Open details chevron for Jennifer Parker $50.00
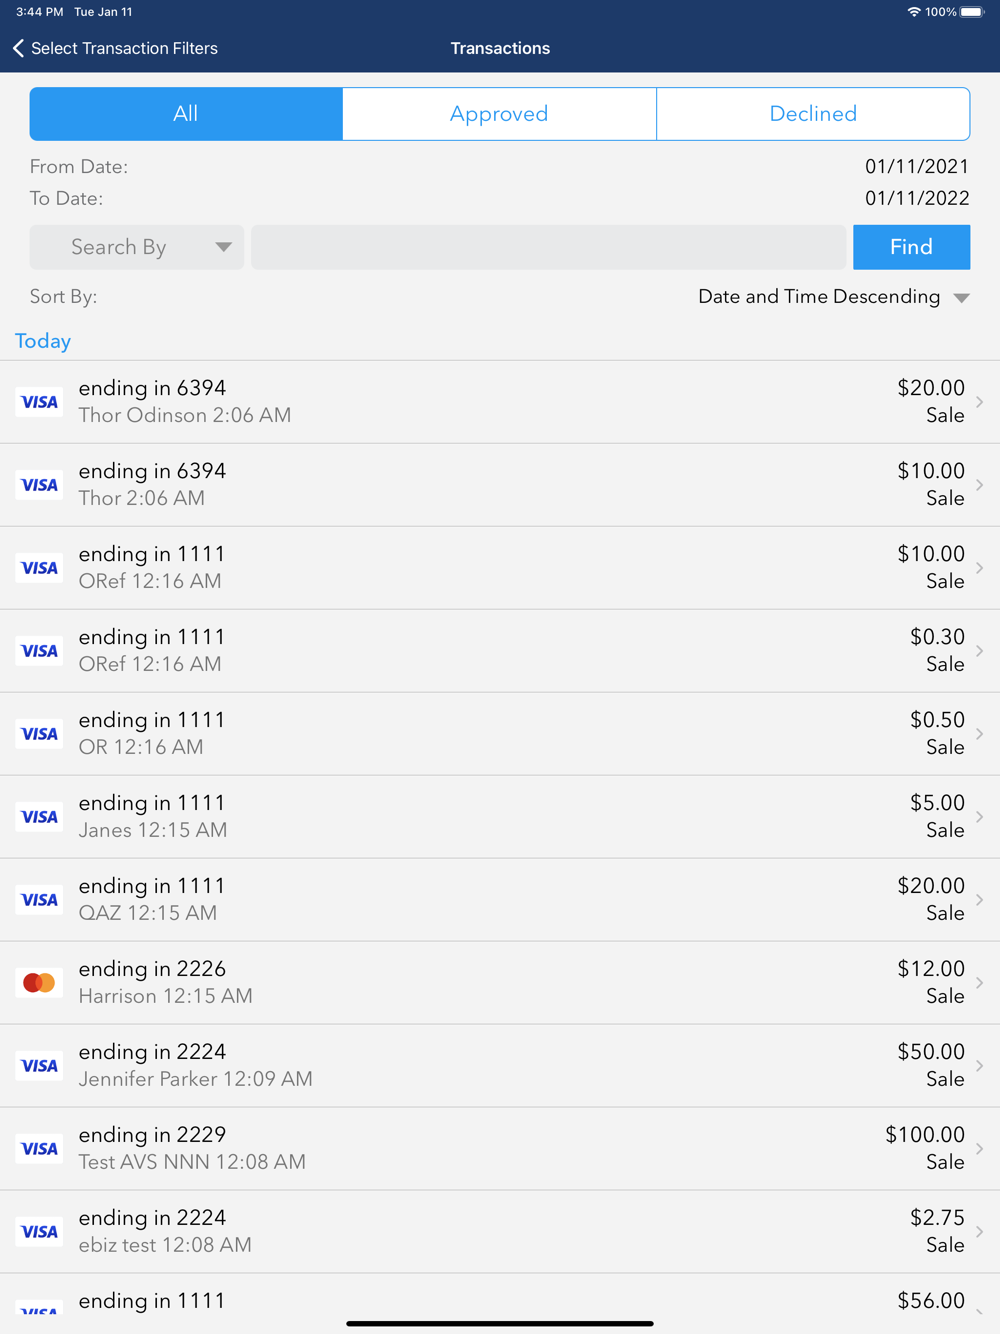Screen dimensions: 1000x1334 click(x=980, y=1066)
